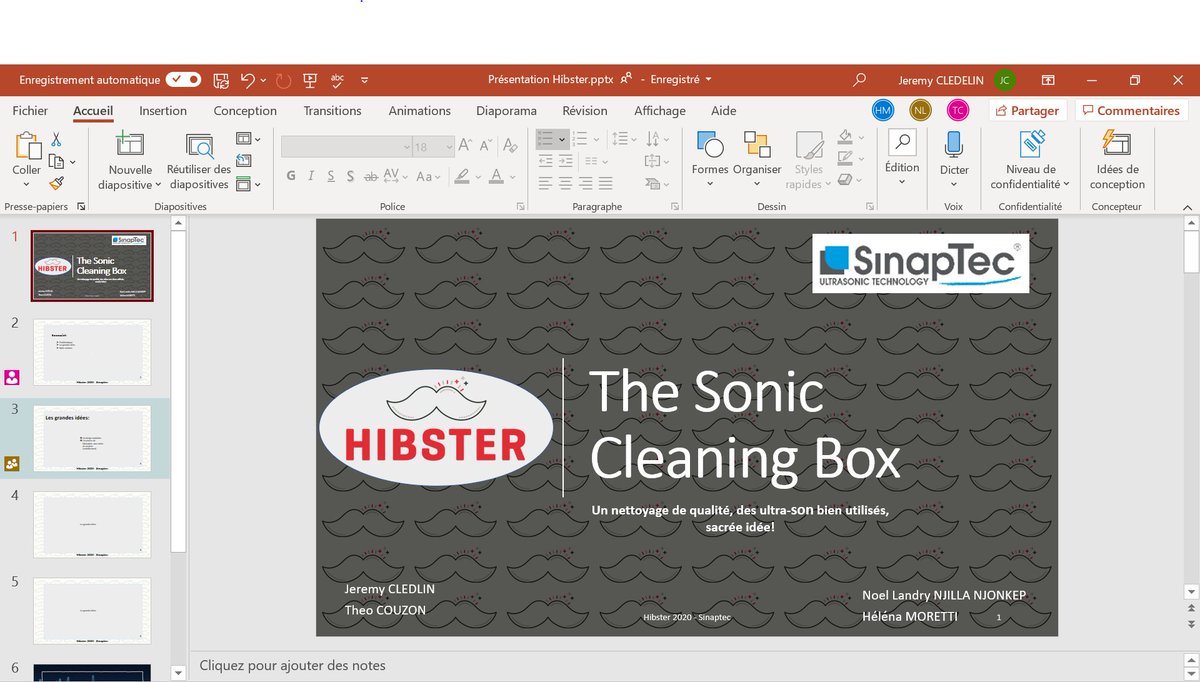Open Ribbon display options icon
The image size is (1200, 682).
(1048, 80)
